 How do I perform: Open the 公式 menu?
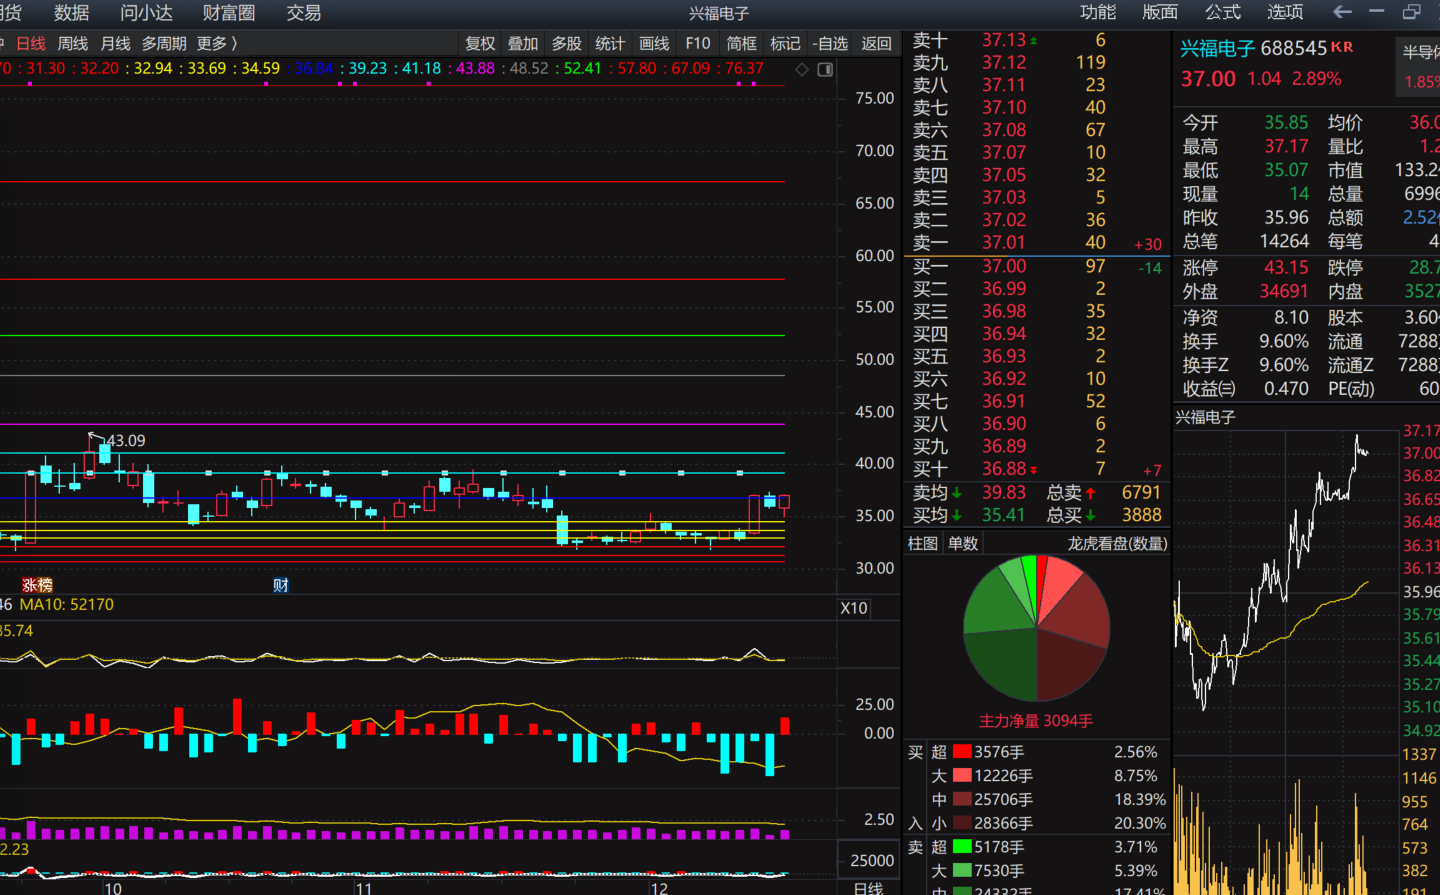[x=1223, y=12]
